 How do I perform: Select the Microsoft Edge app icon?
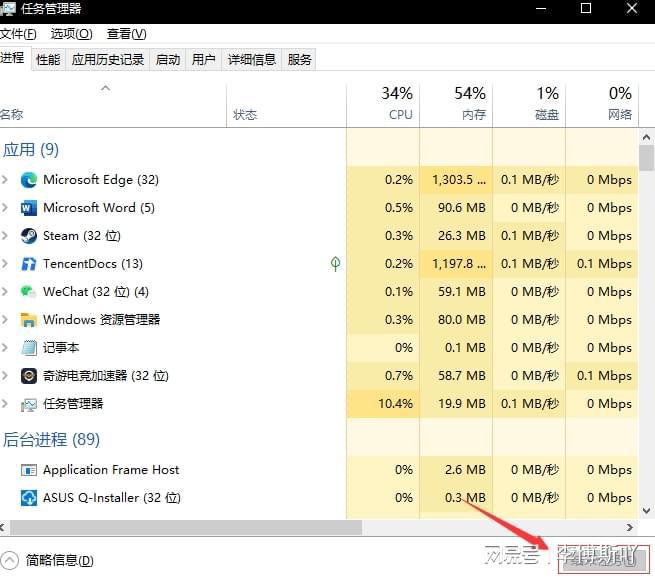point(29,180)
